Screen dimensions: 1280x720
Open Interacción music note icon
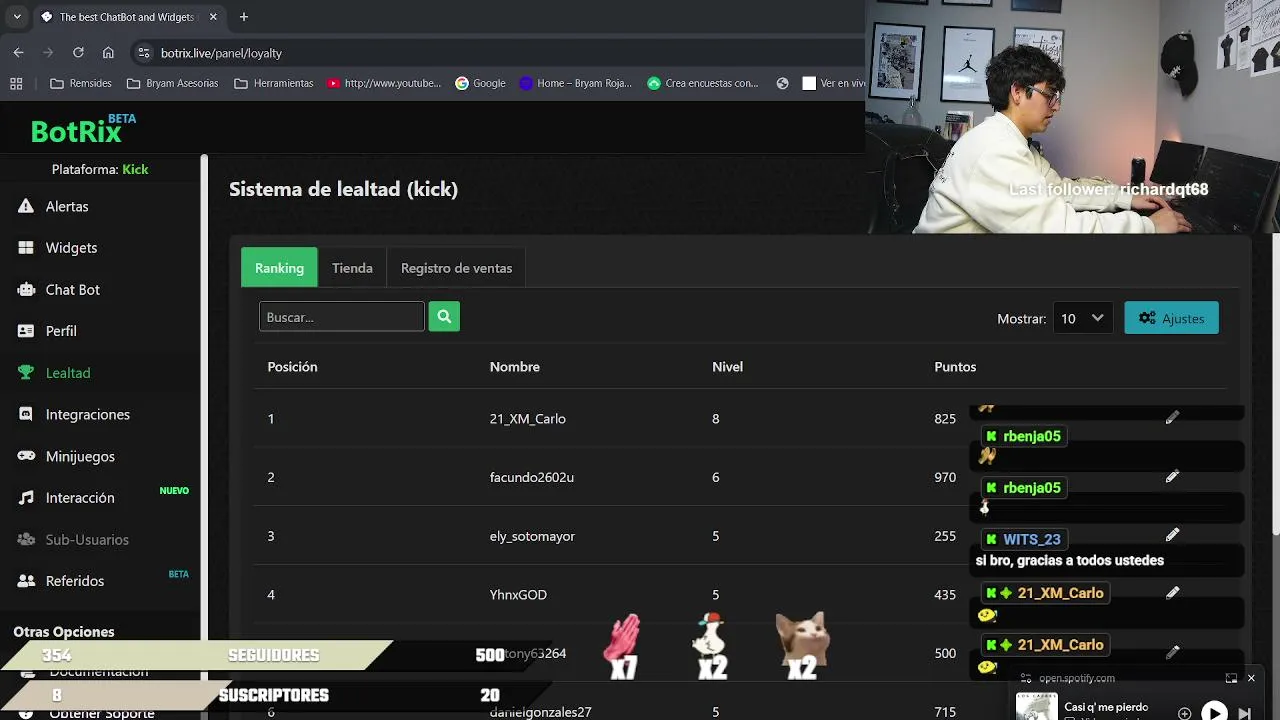click(x=27, y=497)
